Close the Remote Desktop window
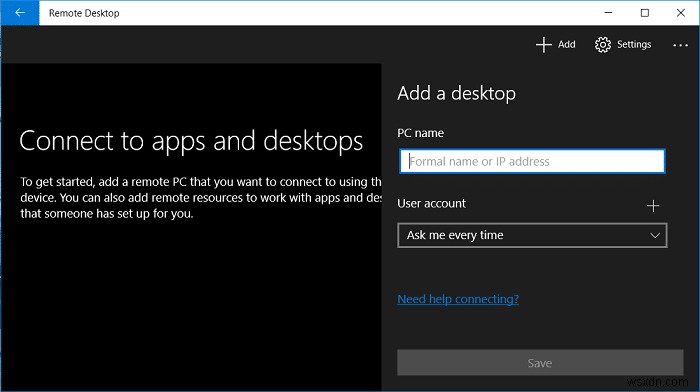This screenshot has height=392, width=700. tap(680, 13)
